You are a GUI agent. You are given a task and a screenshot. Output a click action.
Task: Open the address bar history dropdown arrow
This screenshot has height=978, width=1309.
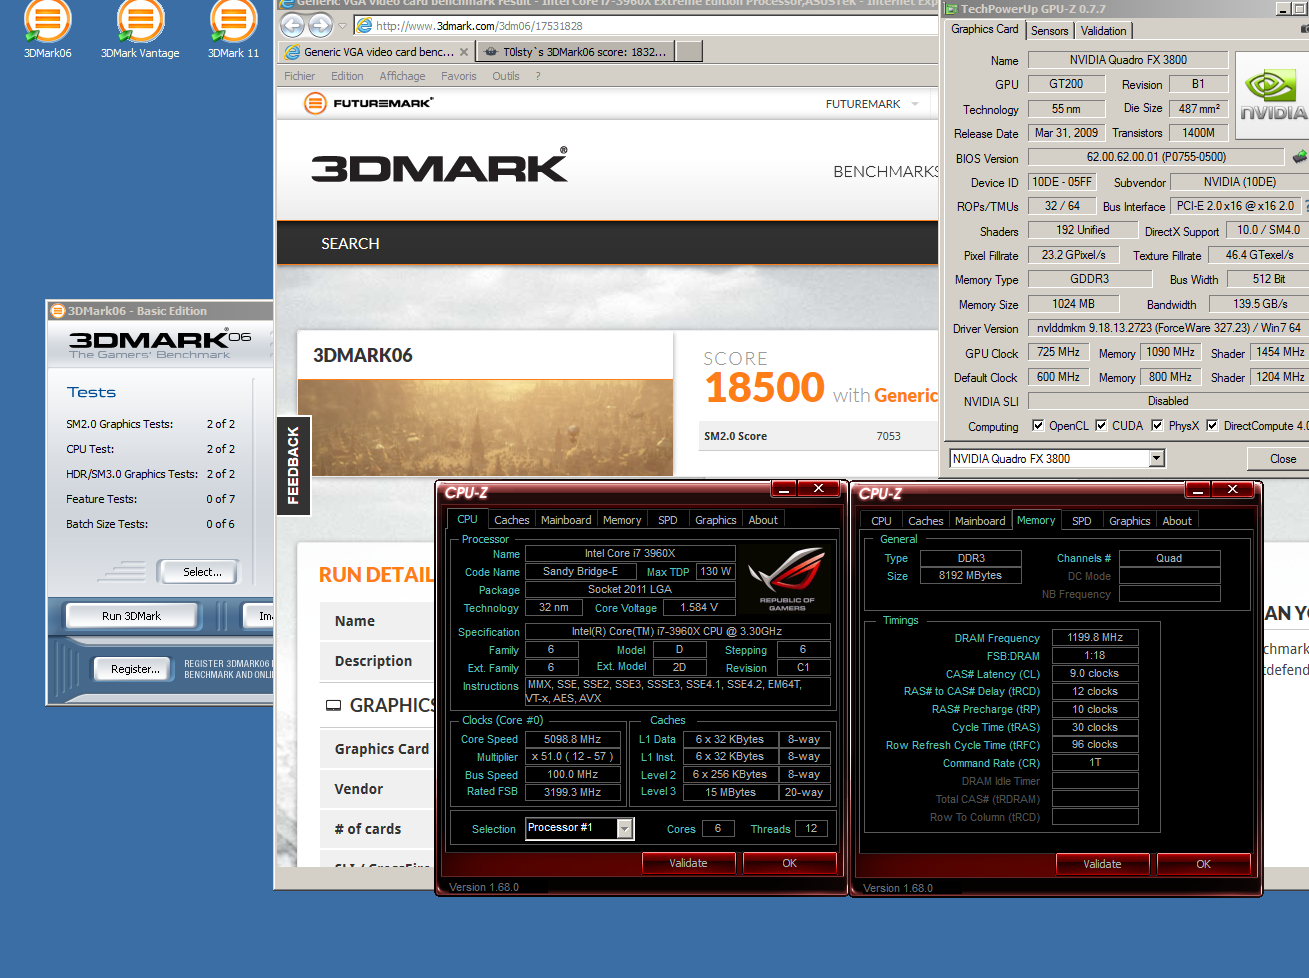(x=342, y=26)
